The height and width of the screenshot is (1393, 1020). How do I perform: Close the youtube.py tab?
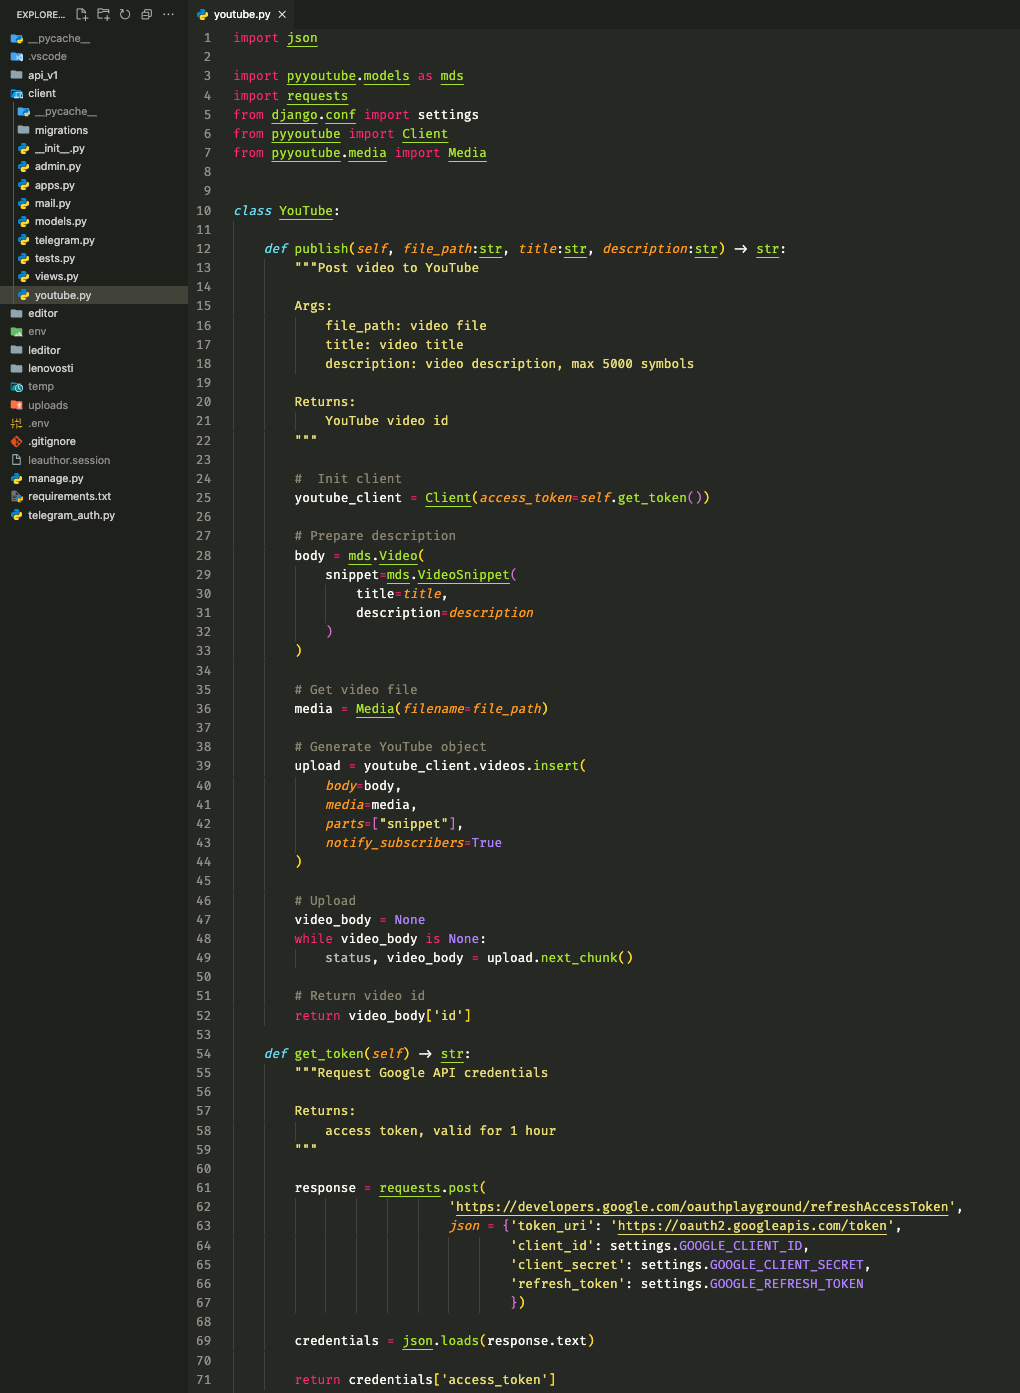[282, 14]
